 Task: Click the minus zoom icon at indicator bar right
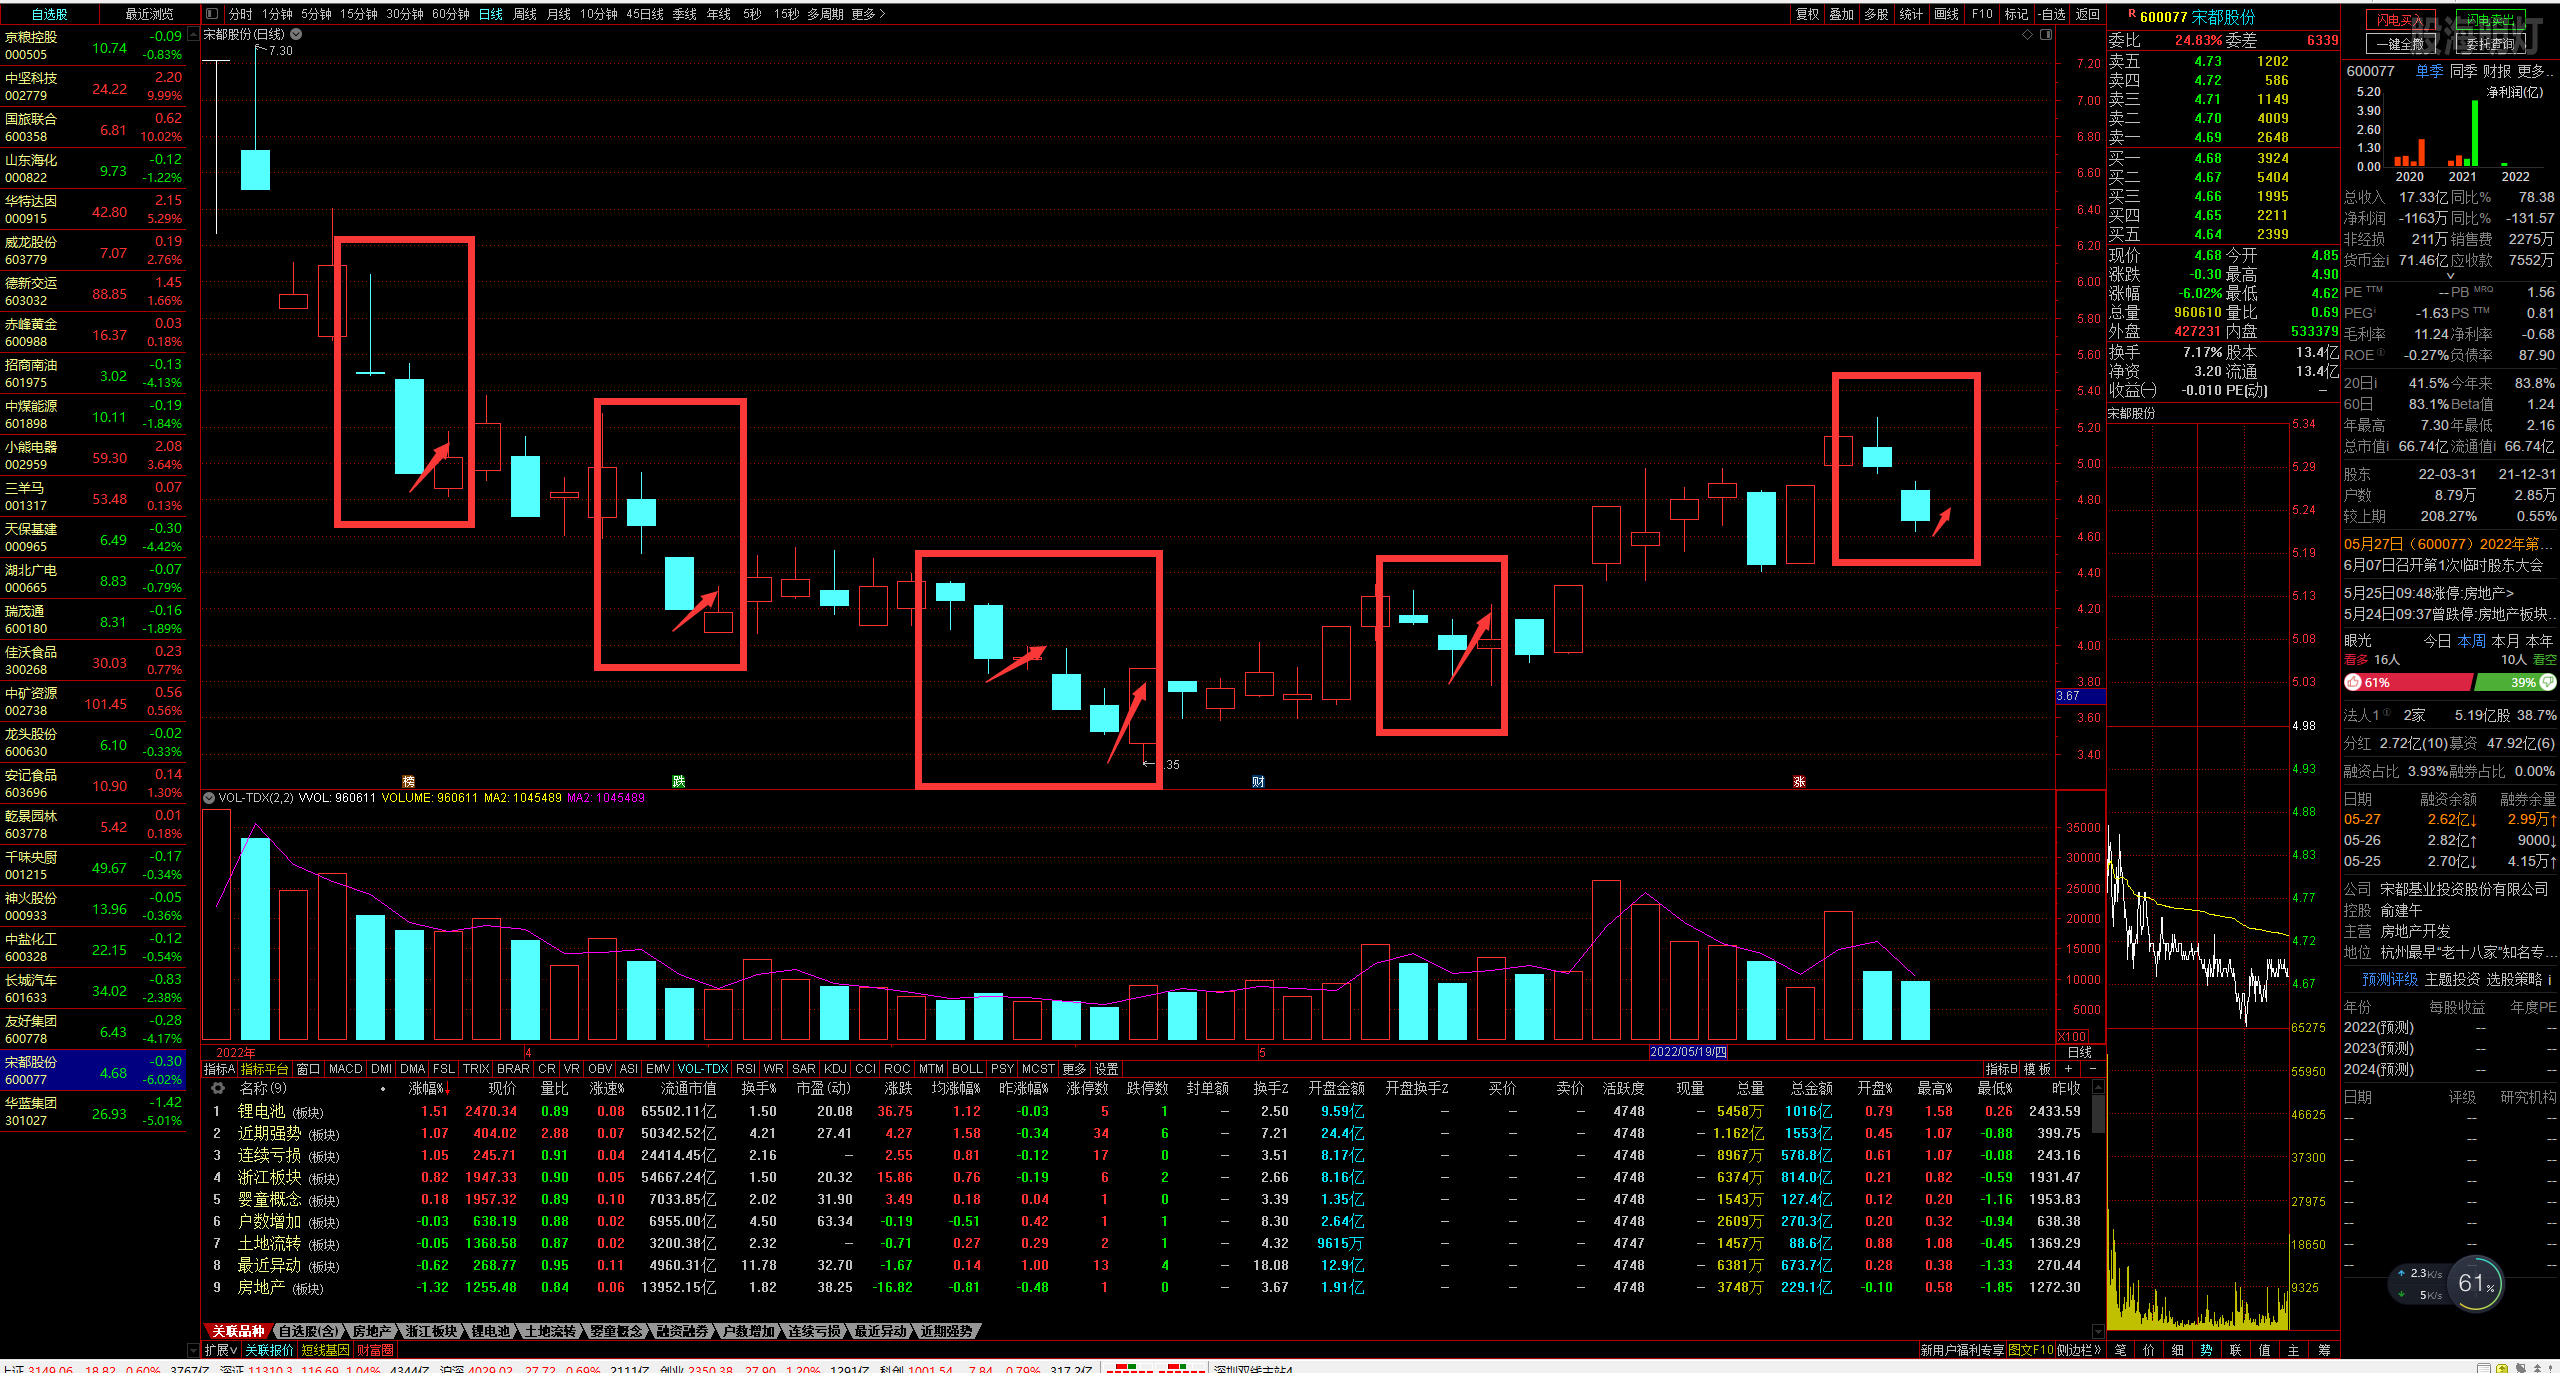pyautogui.click(x=2093, y=1069)
